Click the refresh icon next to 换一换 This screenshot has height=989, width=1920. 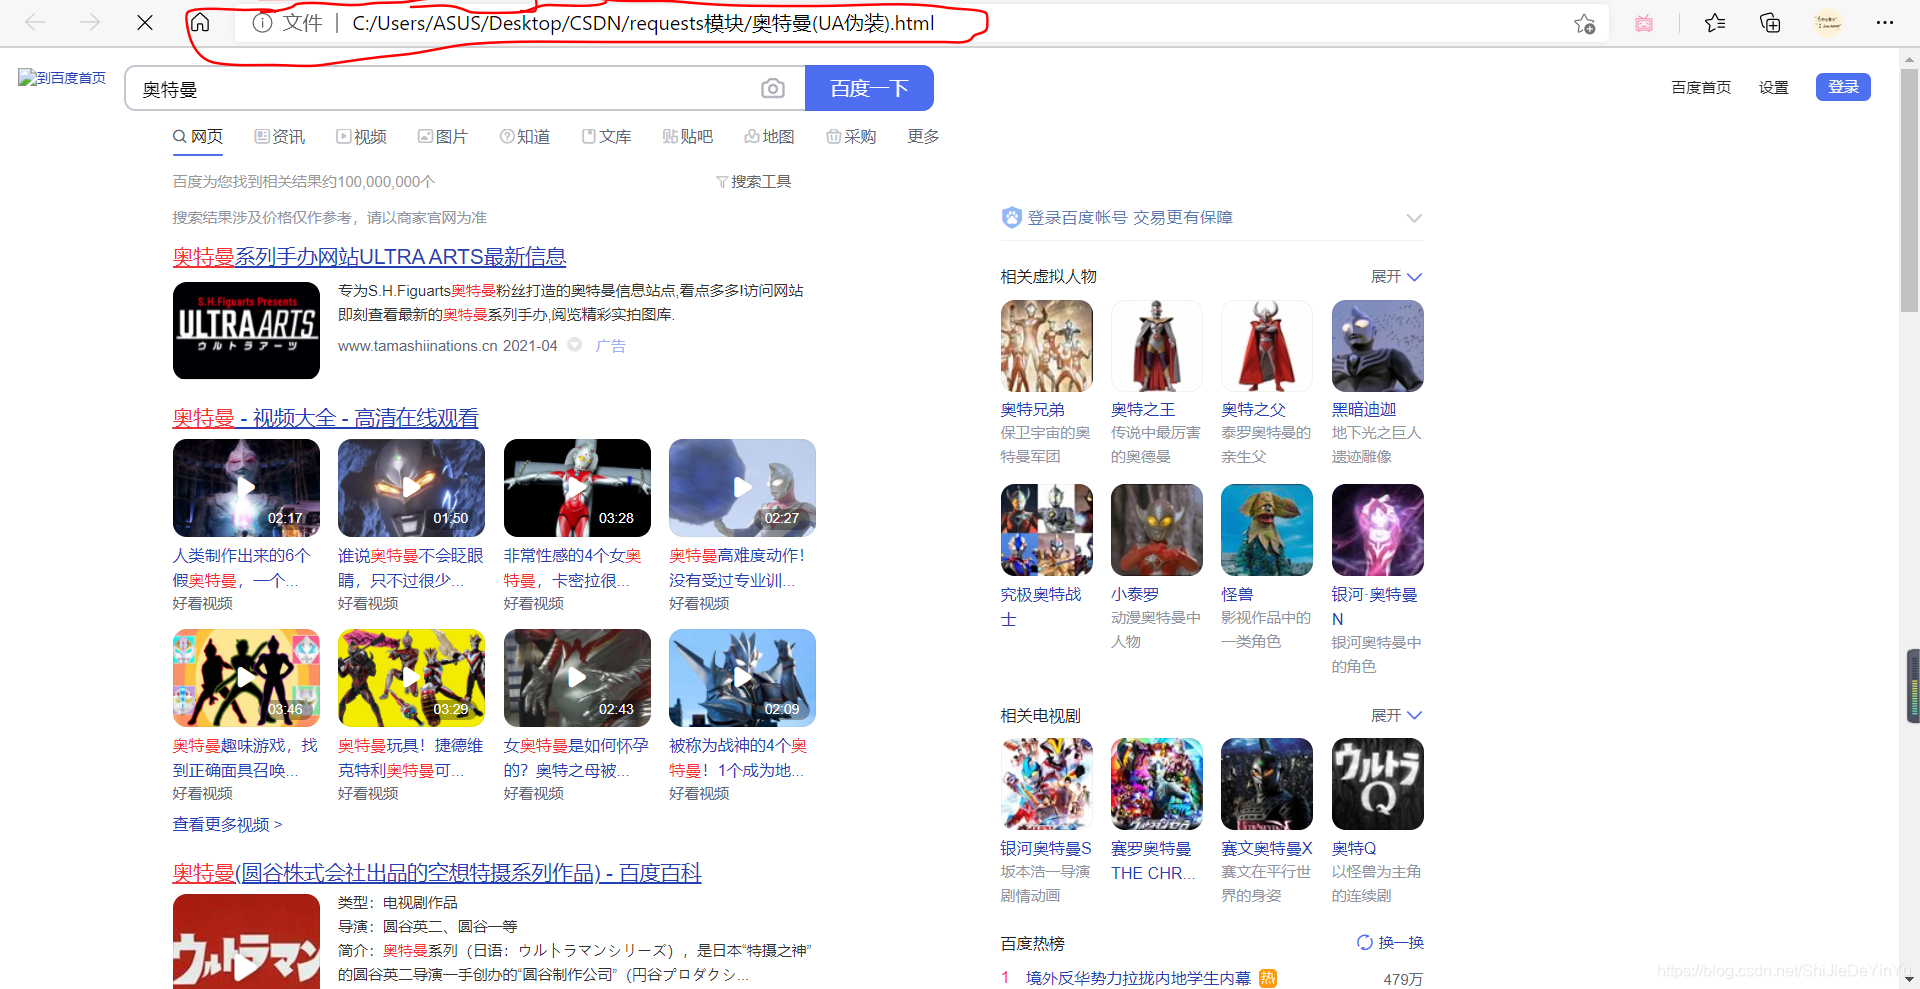coord(1365,942)
